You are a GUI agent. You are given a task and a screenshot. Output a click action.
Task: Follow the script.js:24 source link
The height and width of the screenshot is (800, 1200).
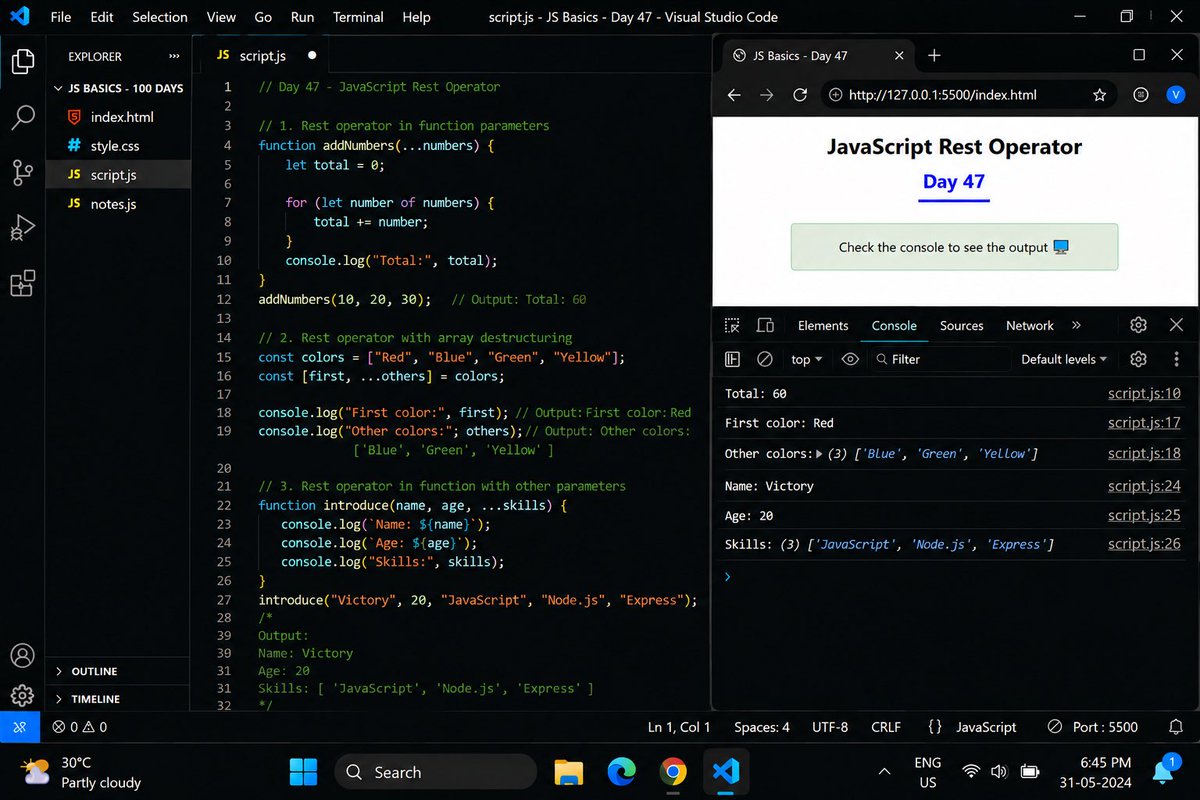[1144, 486]
